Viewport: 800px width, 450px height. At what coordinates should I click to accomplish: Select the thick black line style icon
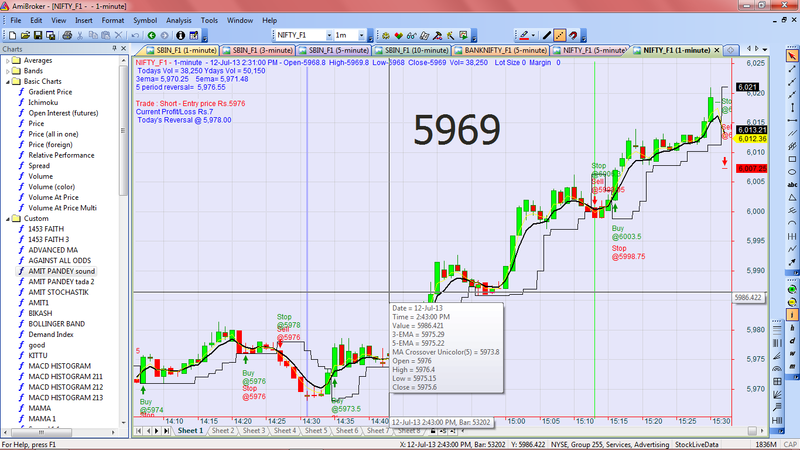[546, 35]
